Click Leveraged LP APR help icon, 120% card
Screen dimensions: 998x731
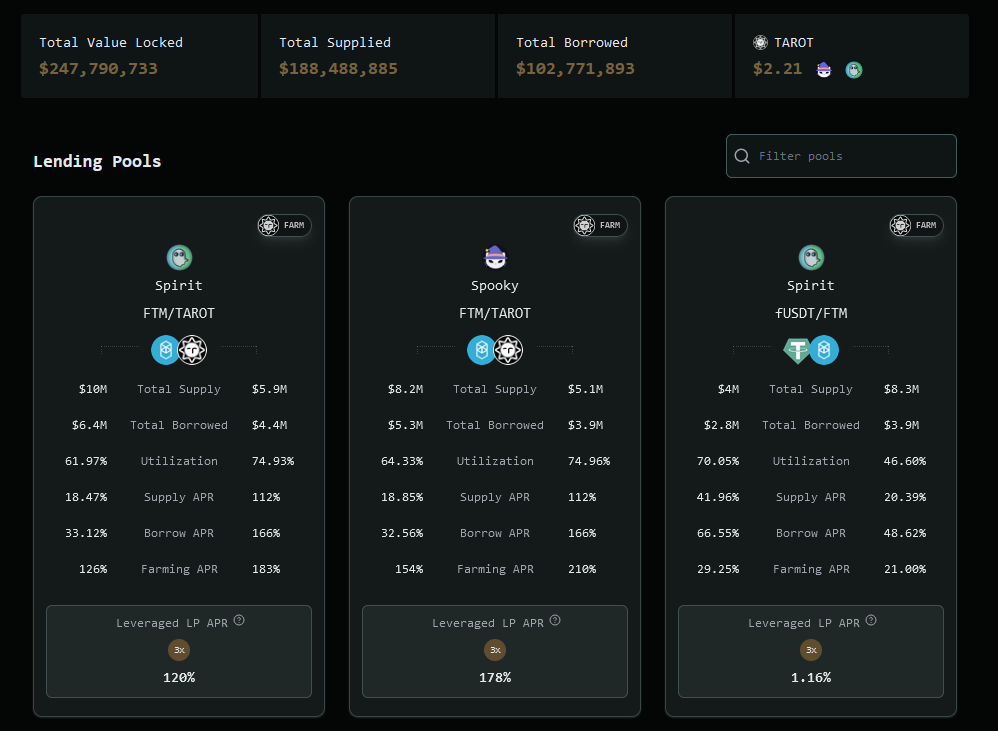click(x=239, y=620)
